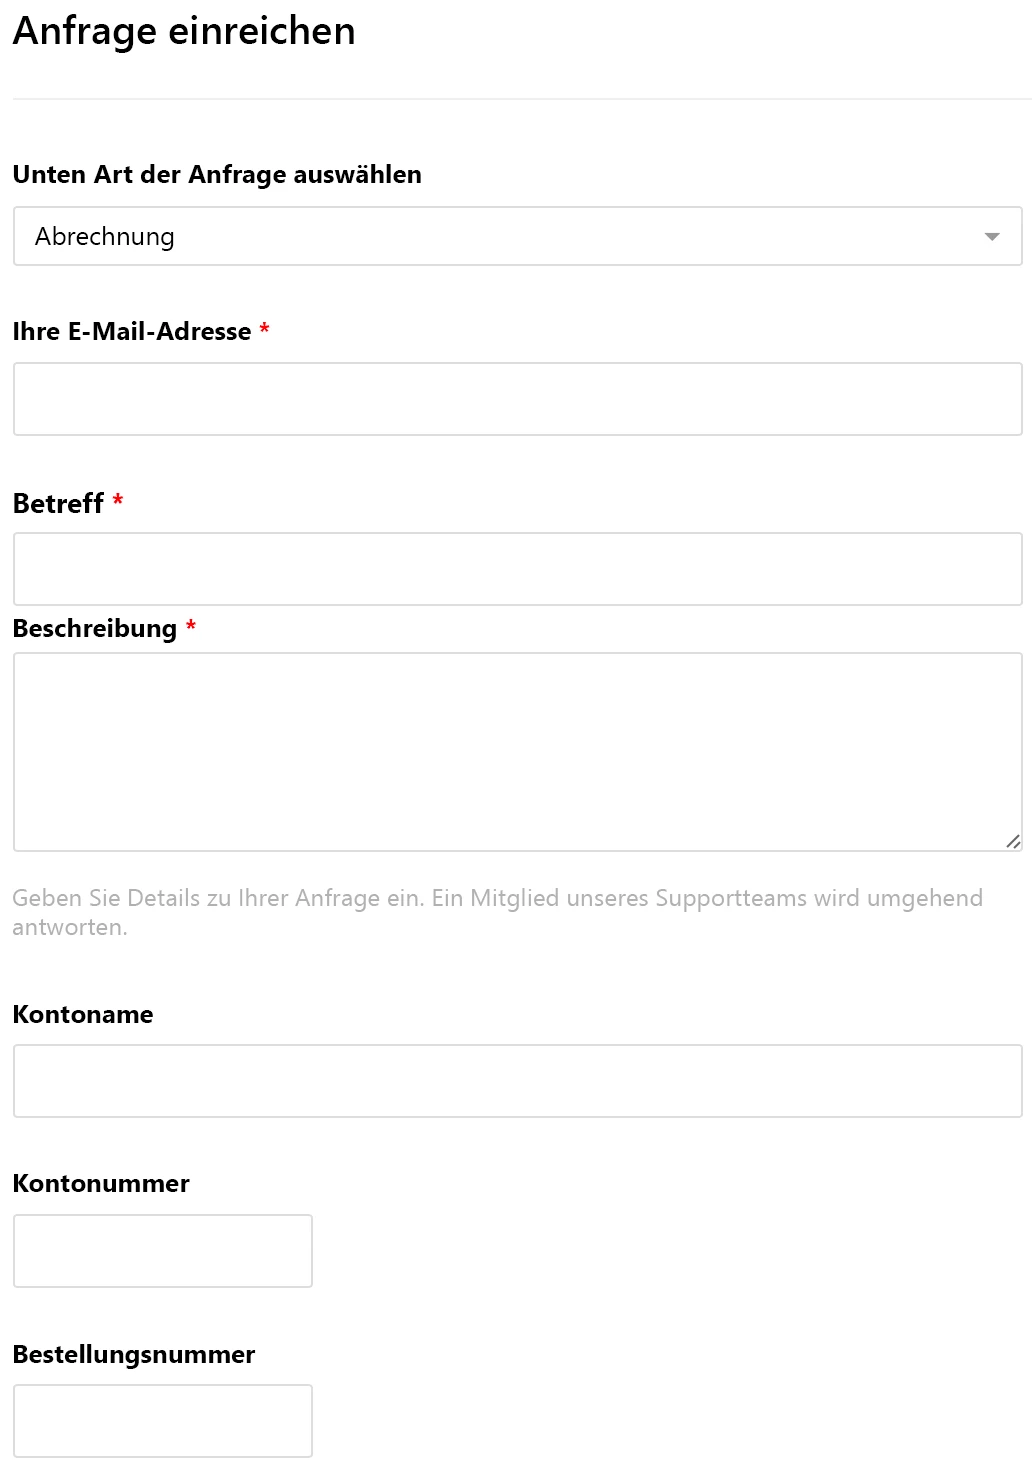This screenshot has height=1464, width=1032.
Task: Select the Bestellungsnummer input field
Action: pos(163,1421)
